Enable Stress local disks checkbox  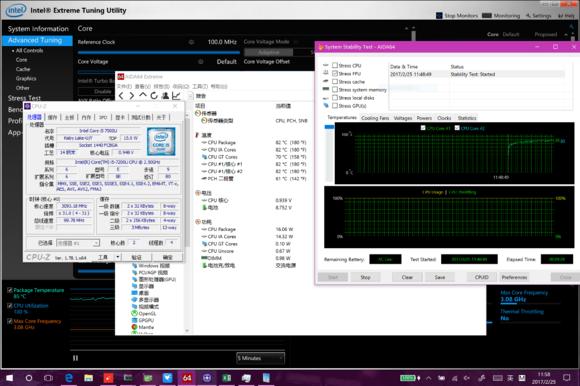(335, 98)
